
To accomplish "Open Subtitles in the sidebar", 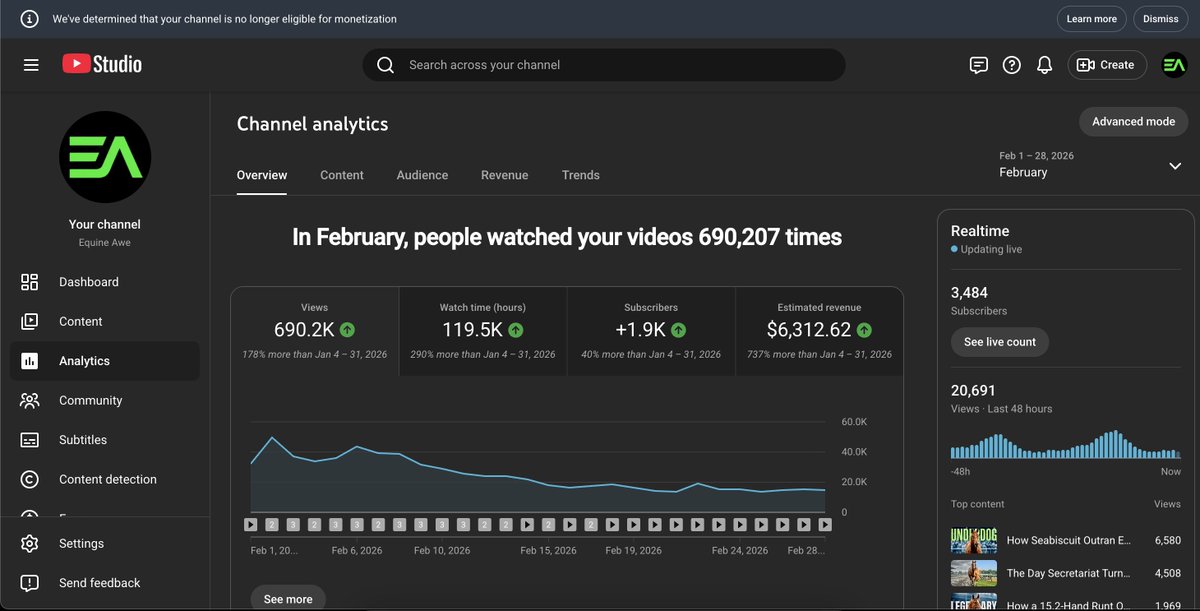I will pyautogui.click(x=105, y=440).
